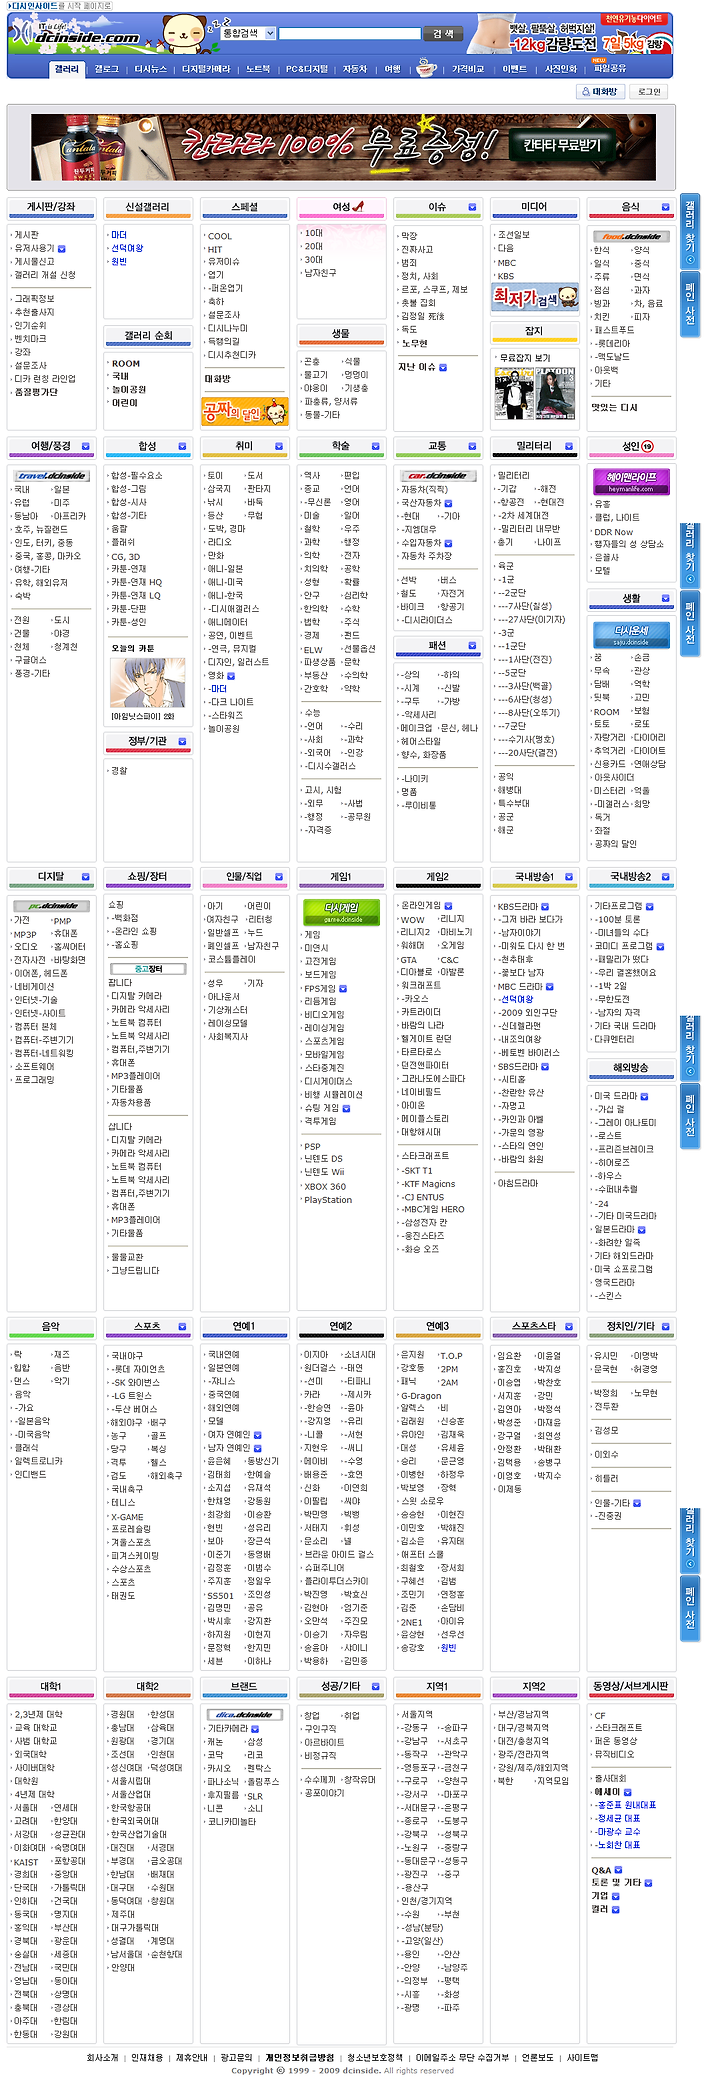
Task: Open the 디시인사이드를 시작 페이지로 link
Action: pyautogui.click(x=59, y=6)
